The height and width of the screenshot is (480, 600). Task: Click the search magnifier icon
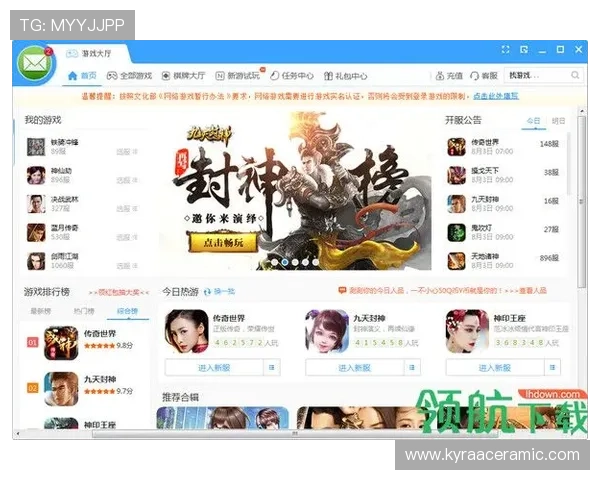pos(575,75)
